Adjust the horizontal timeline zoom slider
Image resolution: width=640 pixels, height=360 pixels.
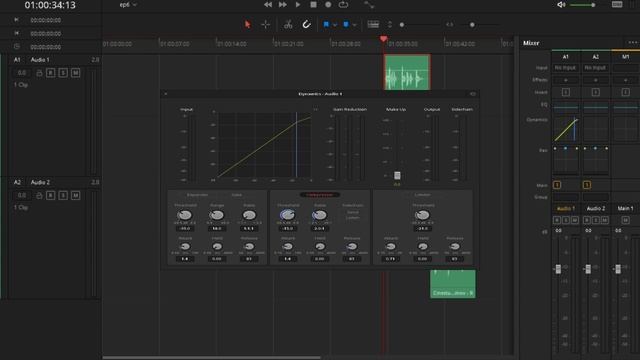(x=472, y=25)
